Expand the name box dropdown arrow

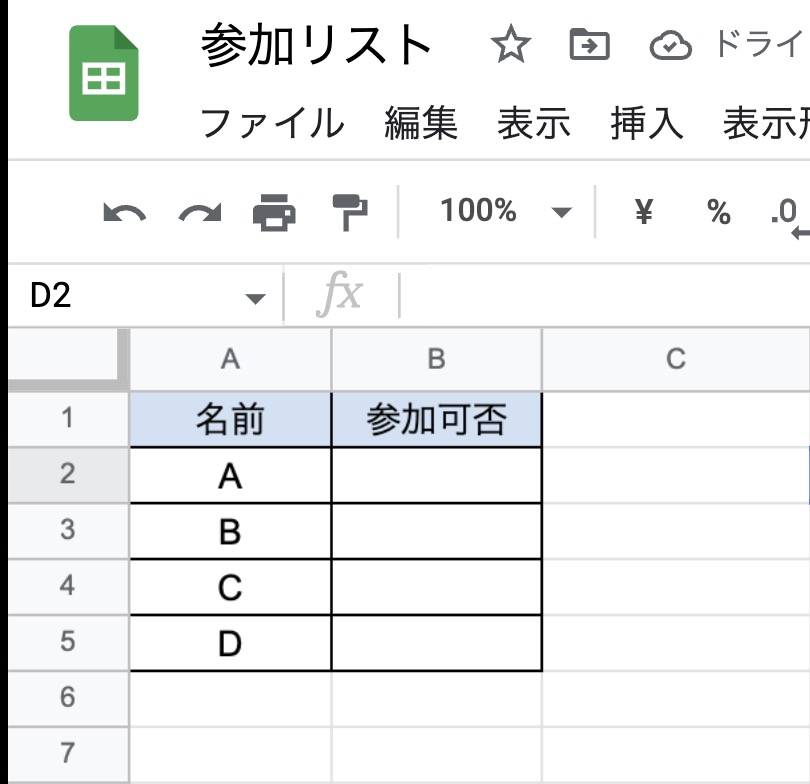click(255, 298)
